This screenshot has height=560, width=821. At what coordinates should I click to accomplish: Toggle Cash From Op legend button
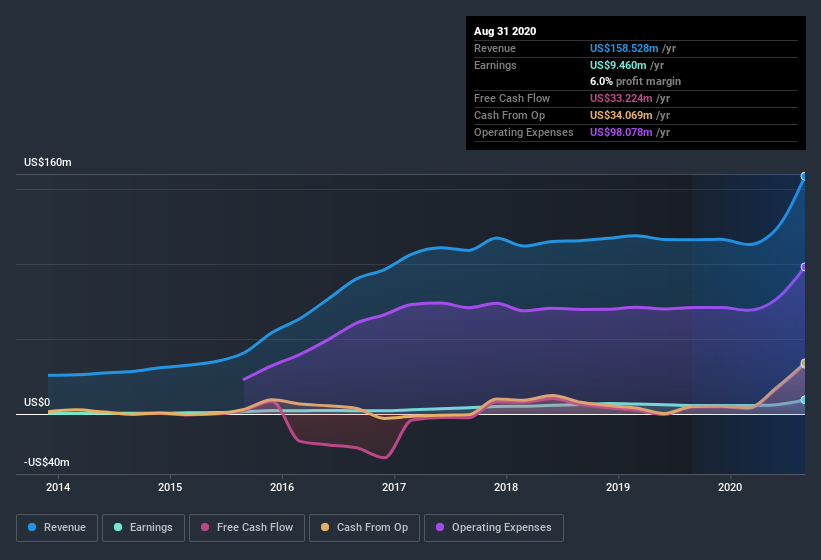[366, 527]
